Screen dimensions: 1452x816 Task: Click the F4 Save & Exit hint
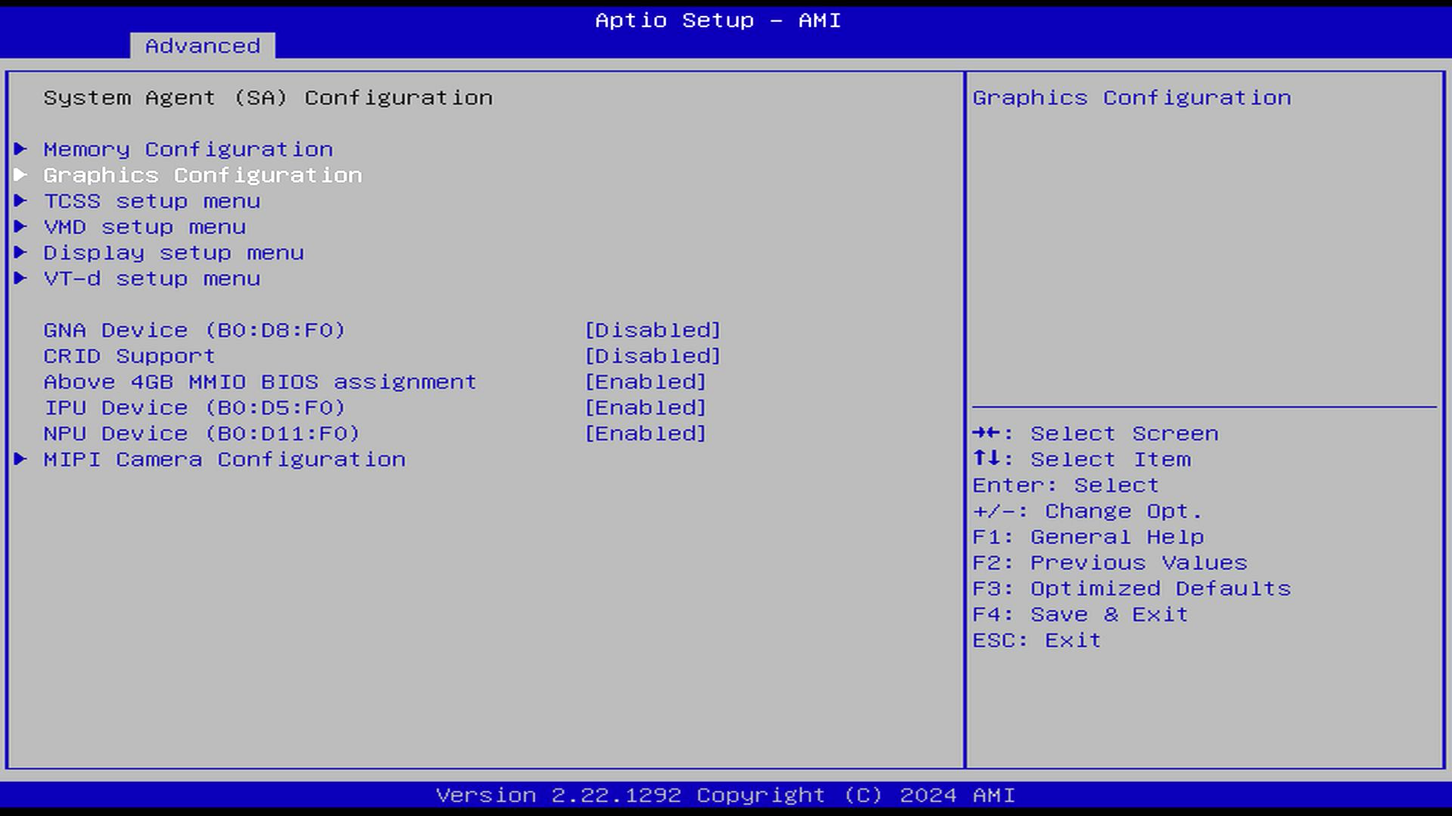coord(1079,614)
